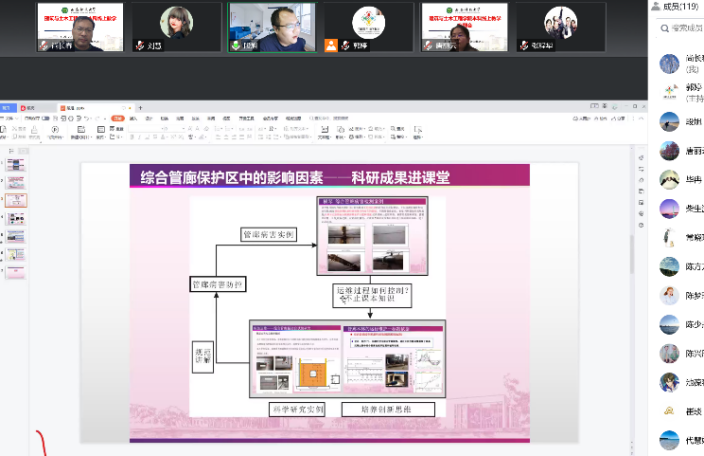Click the orange person icon on fourth video tile

(331, 45)
